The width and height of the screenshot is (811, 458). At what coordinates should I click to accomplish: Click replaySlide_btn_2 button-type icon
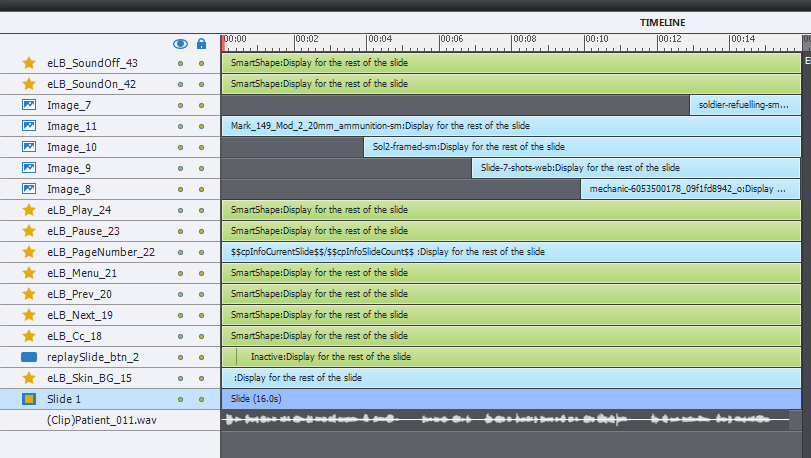pos(29,357)
